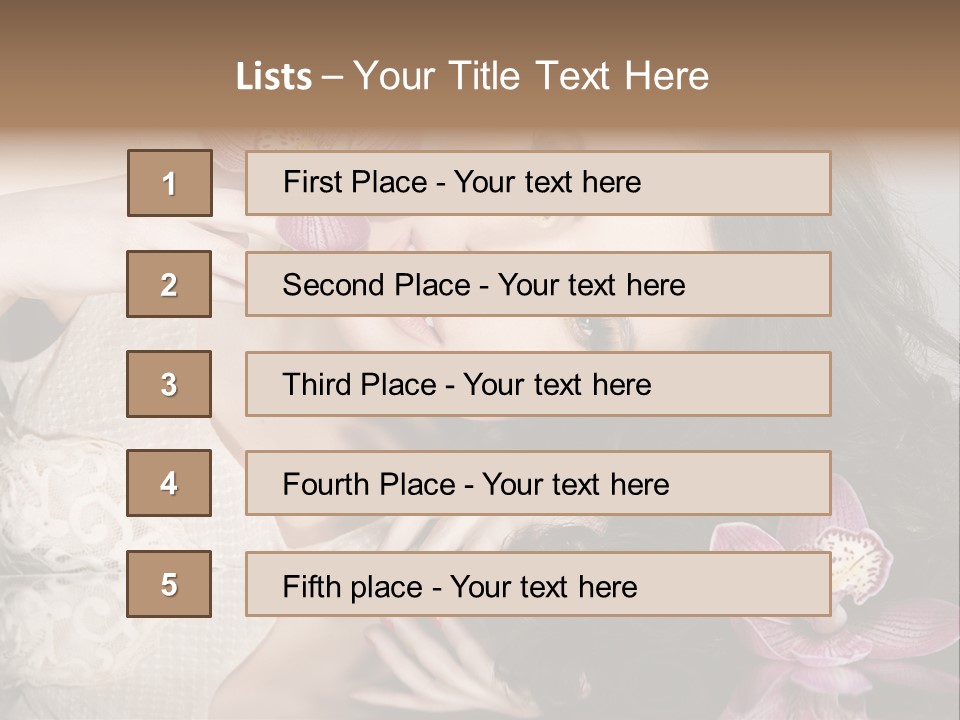Screen dimensions: 960x720
Task: Select the Second Place text bar
Action: [538, 284]
